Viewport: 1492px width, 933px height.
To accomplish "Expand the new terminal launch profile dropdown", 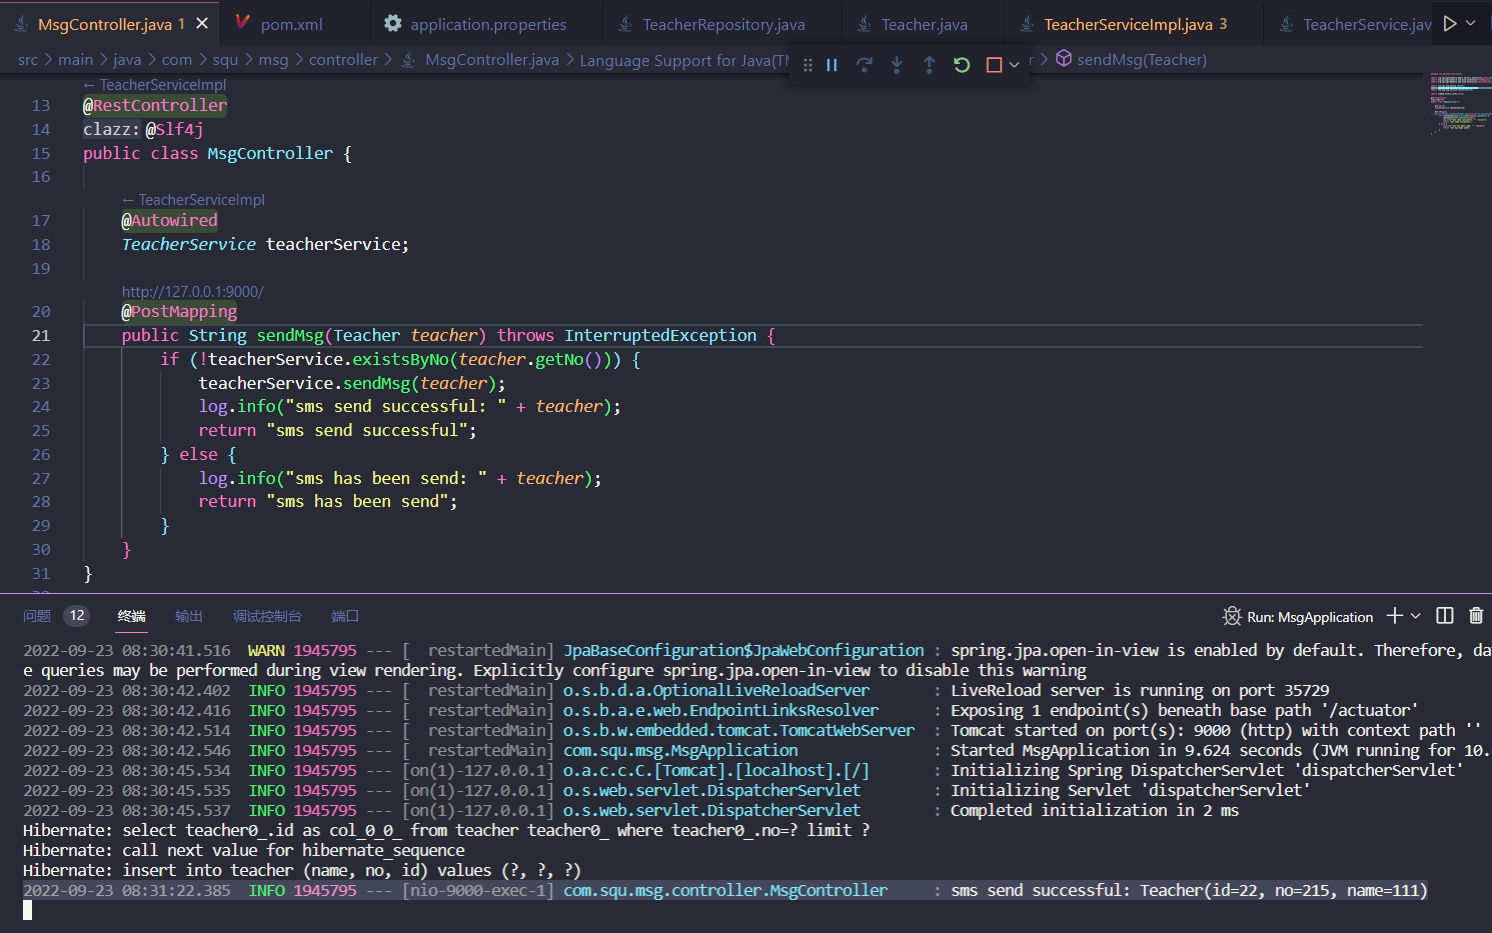I will coord(1416,616).
